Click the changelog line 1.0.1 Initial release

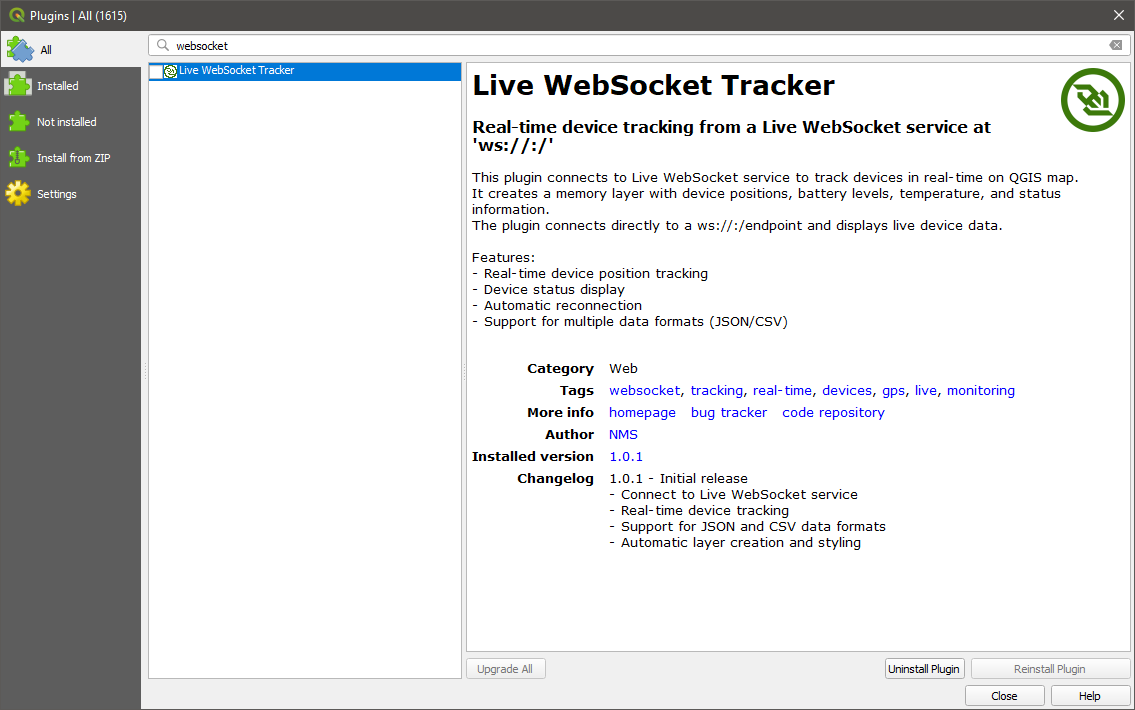tap(678, 478)
